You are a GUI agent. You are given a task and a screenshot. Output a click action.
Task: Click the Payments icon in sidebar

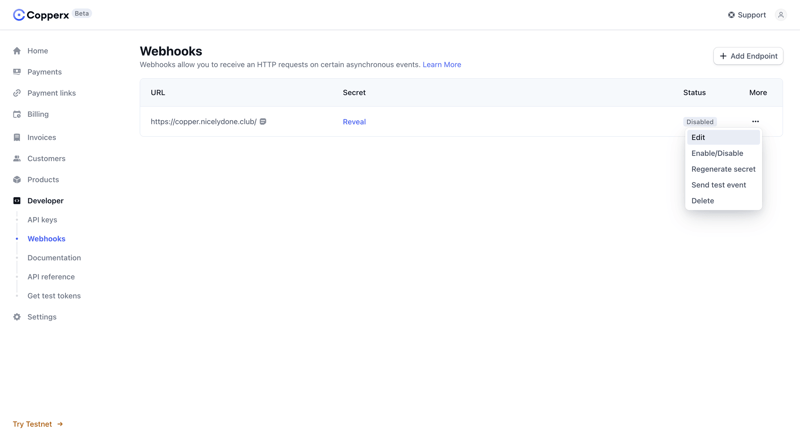click(x=17, y=72)
